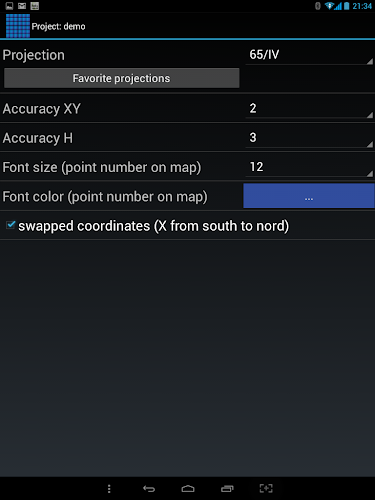Open the Projection dropdown showing 65/IV
The height and width of the screenshot is (500, 375).
pyautogui.click(x=309, y=55)
